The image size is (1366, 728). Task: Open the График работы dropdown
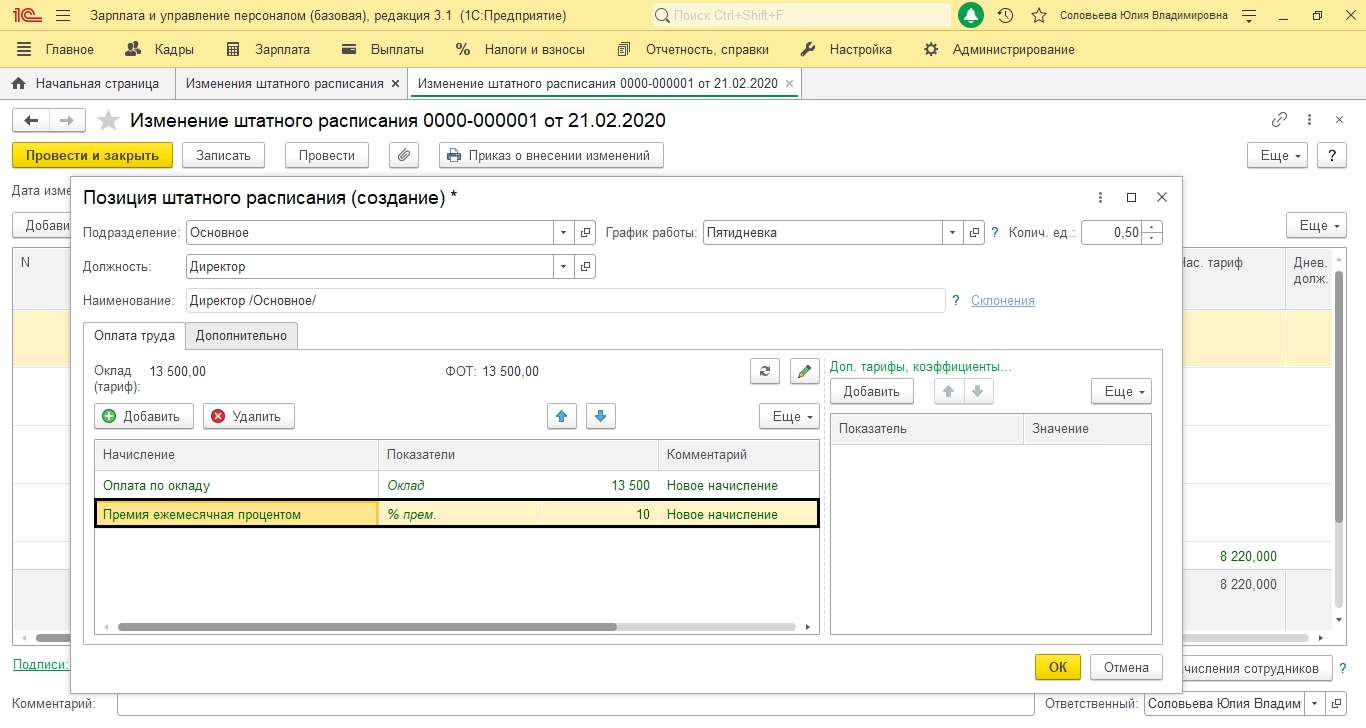(x=953, y=233)
